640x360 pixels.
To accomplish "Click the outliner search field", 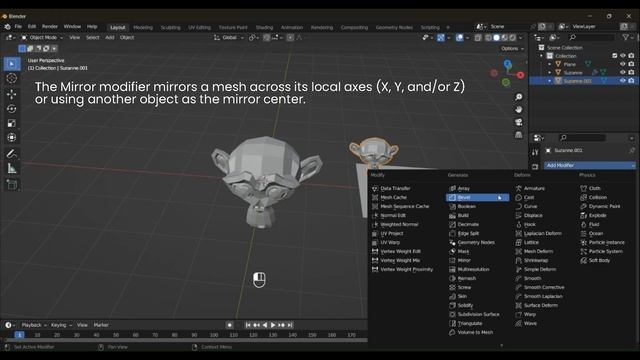I will coord(592,38).
